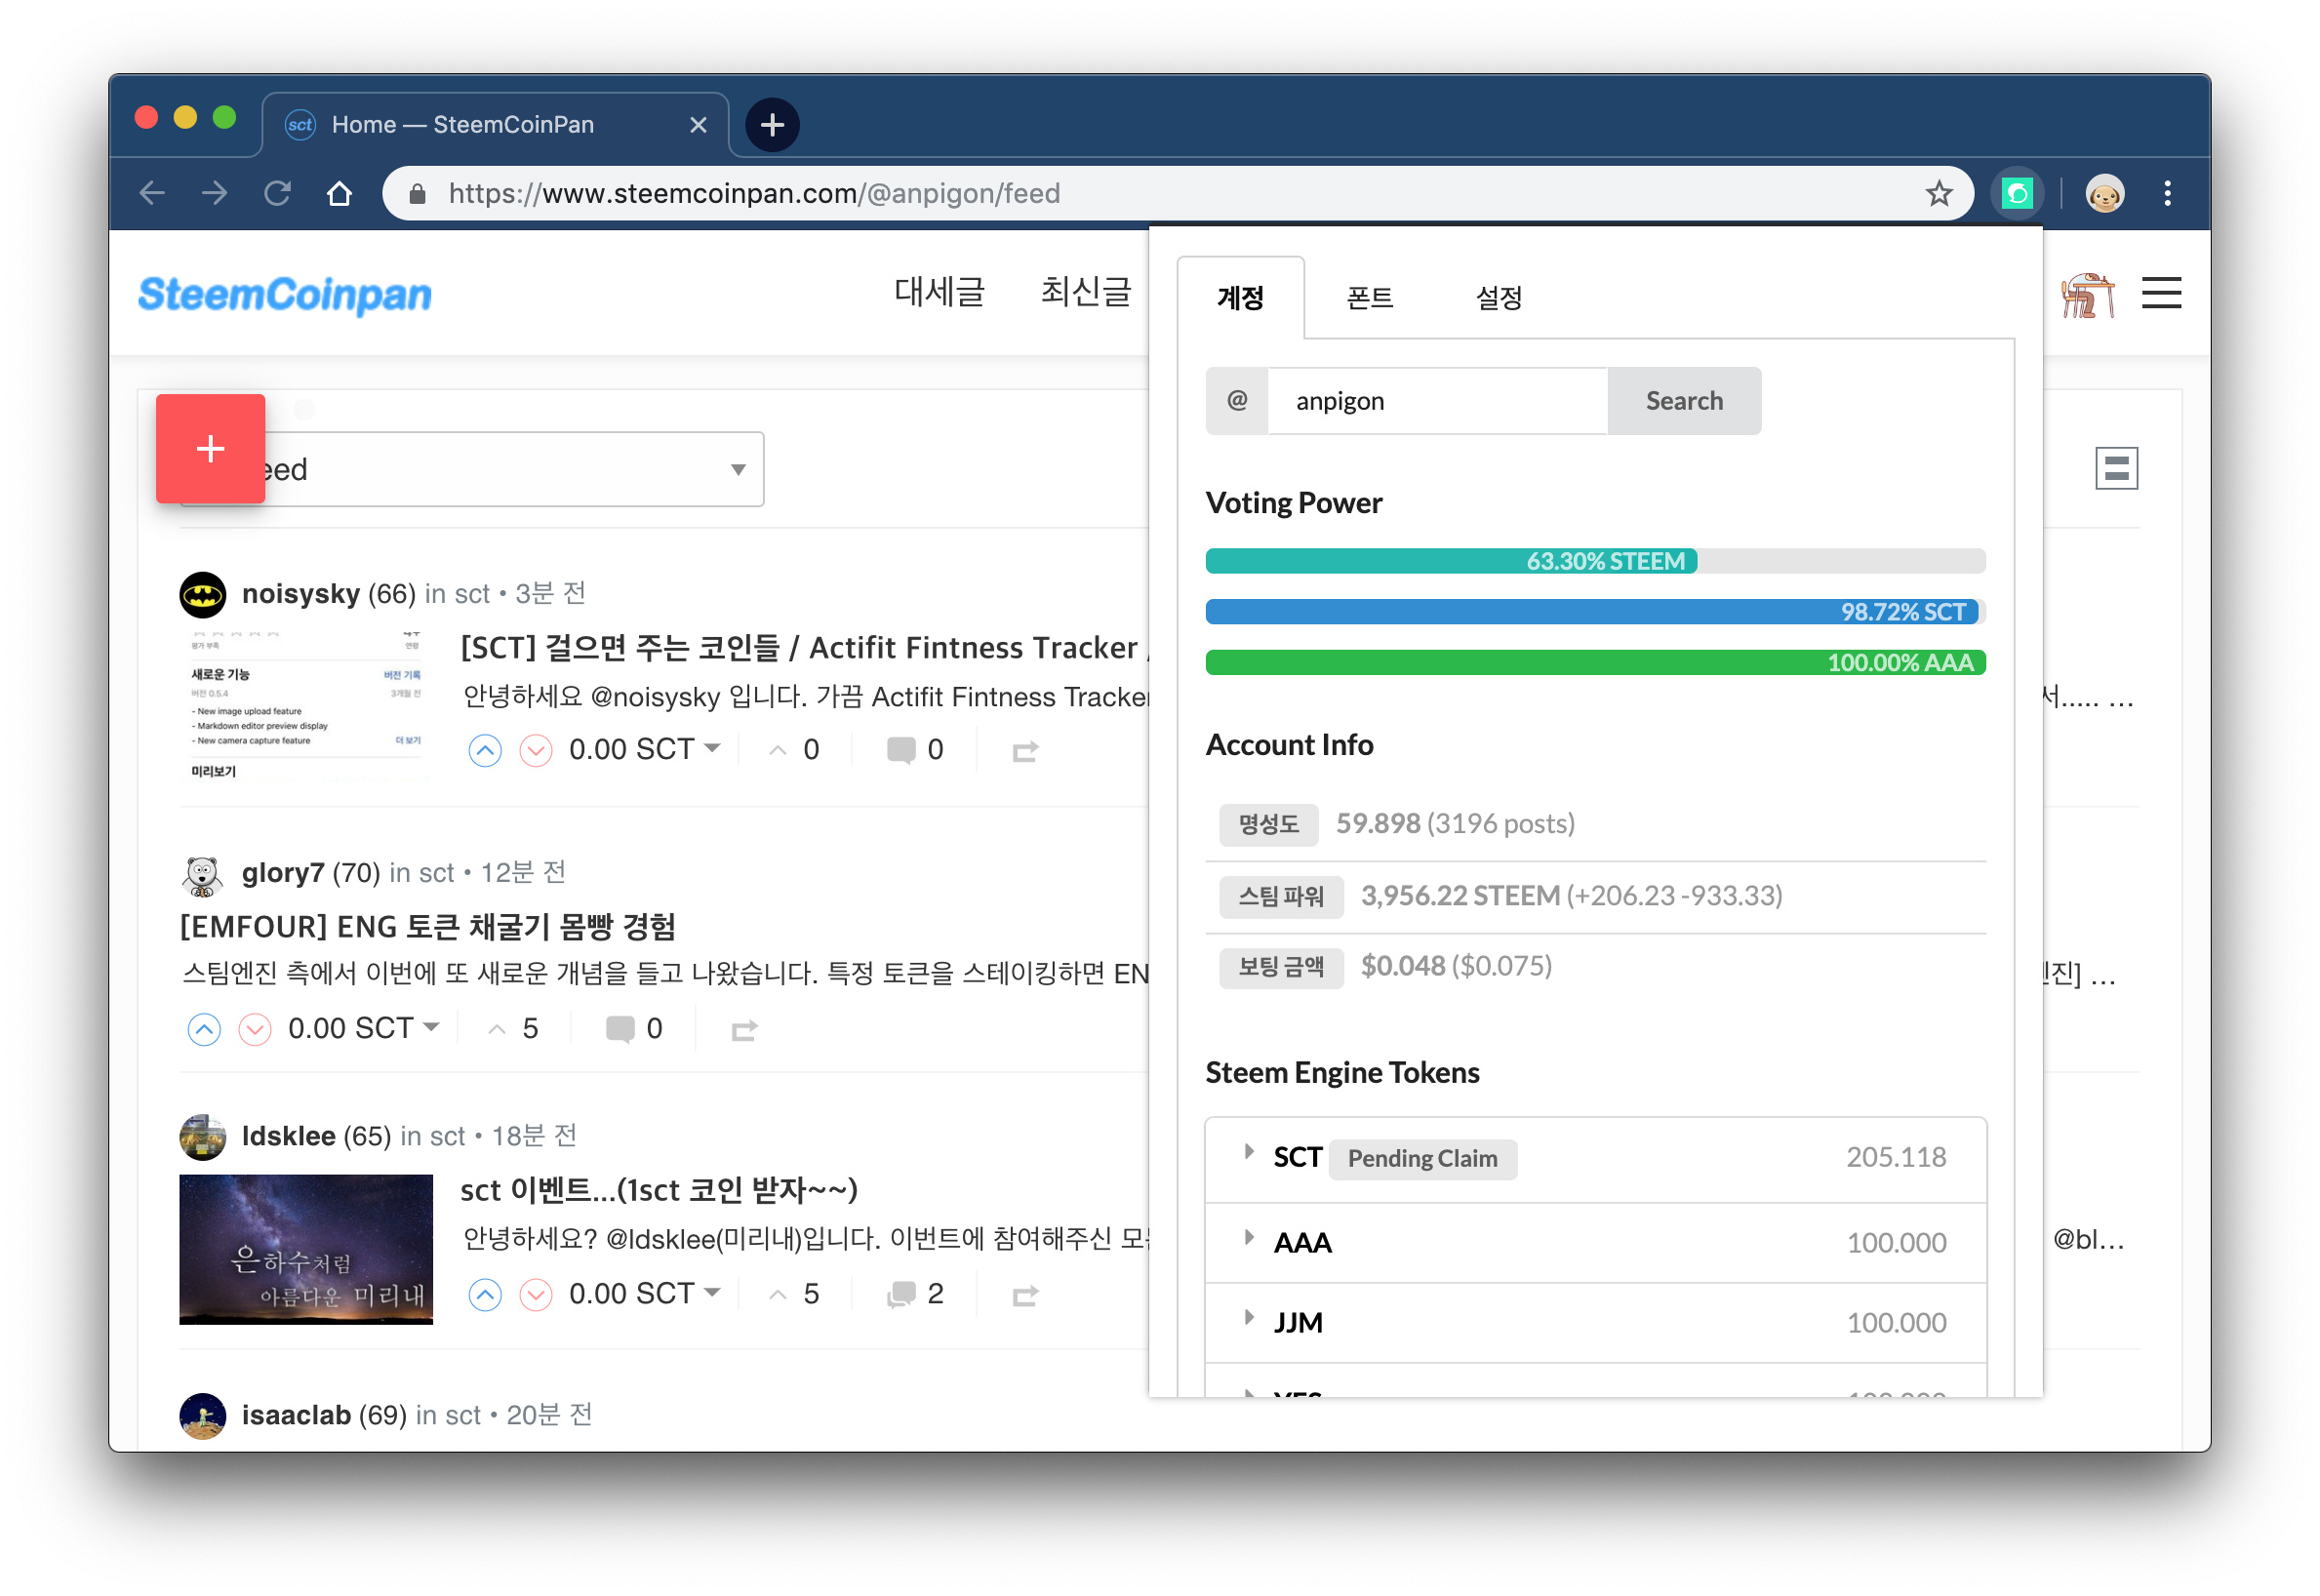This screenshot has width=2320, height=1596.
Task: Click the lock icon in address bar
Action: [x=418, y=194]
